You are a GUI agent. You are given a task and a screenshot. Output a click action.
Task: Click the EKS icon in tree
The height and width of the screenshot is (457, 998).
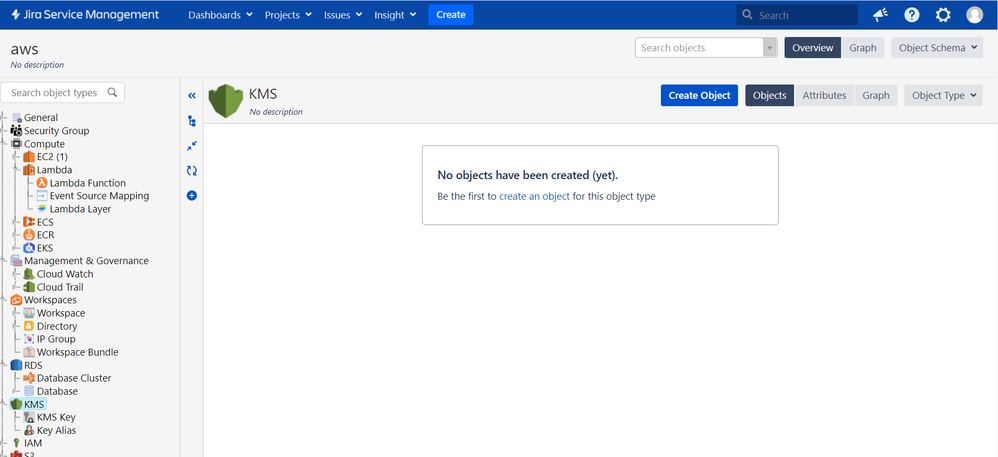pyautogui.click(x=29, y=248)
